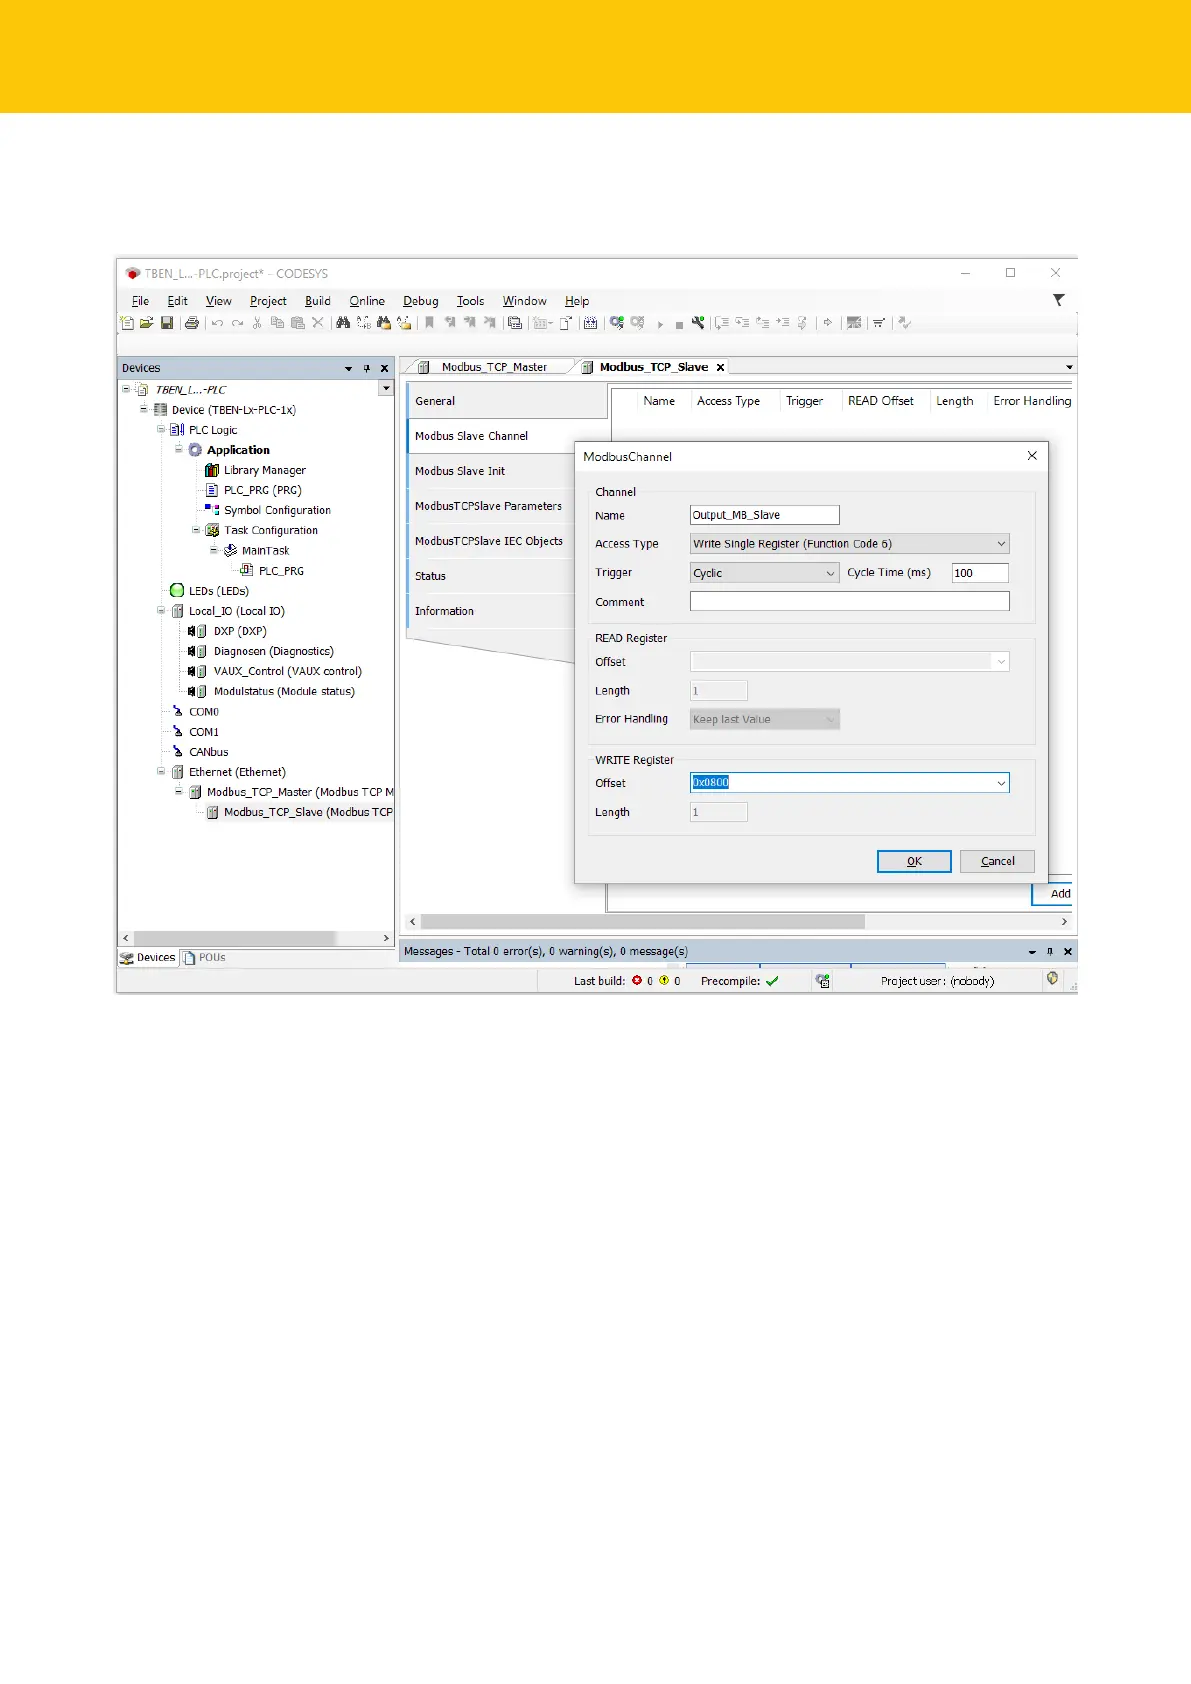The image size is (1191, 1684).
Task: Select the ModbusTCPSlave Parameters tab
Action: (490, 506)
